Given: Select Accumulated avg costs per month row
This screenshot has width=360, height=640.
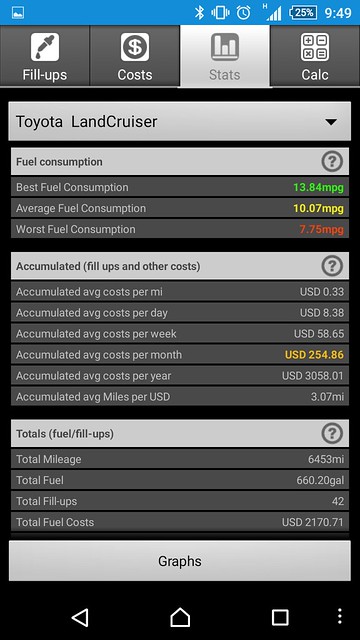Looking at the screenshot, I should [x=180, y=355].
